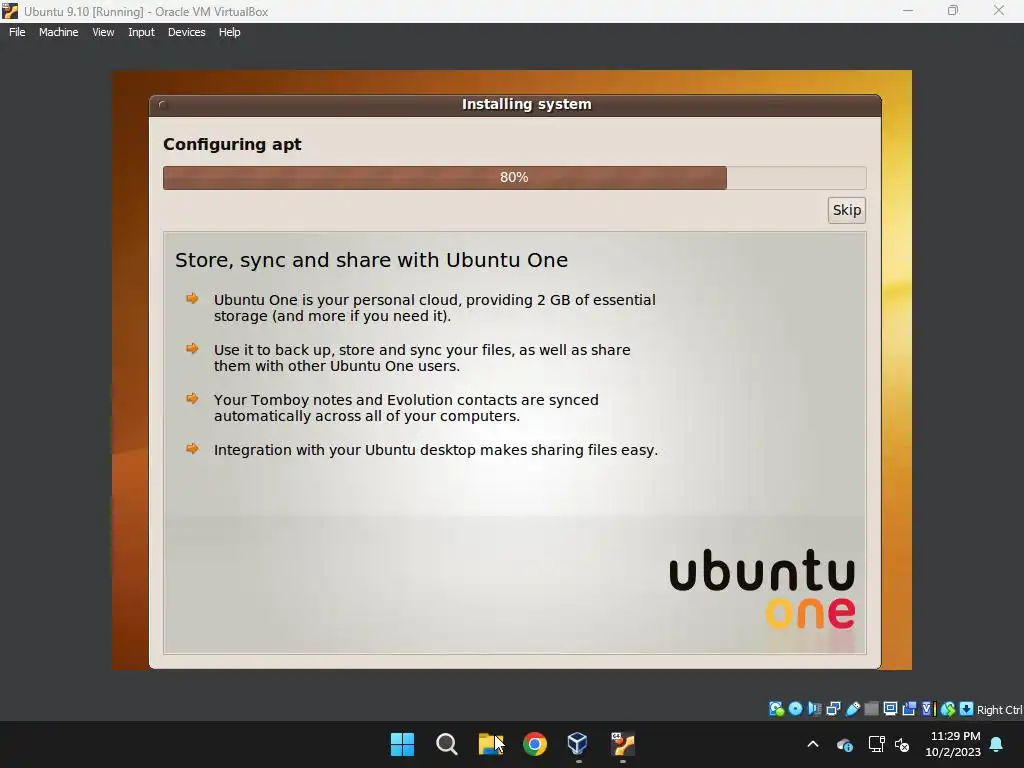
Task: Show hidden system tray icons
Action: click(813, 744)
